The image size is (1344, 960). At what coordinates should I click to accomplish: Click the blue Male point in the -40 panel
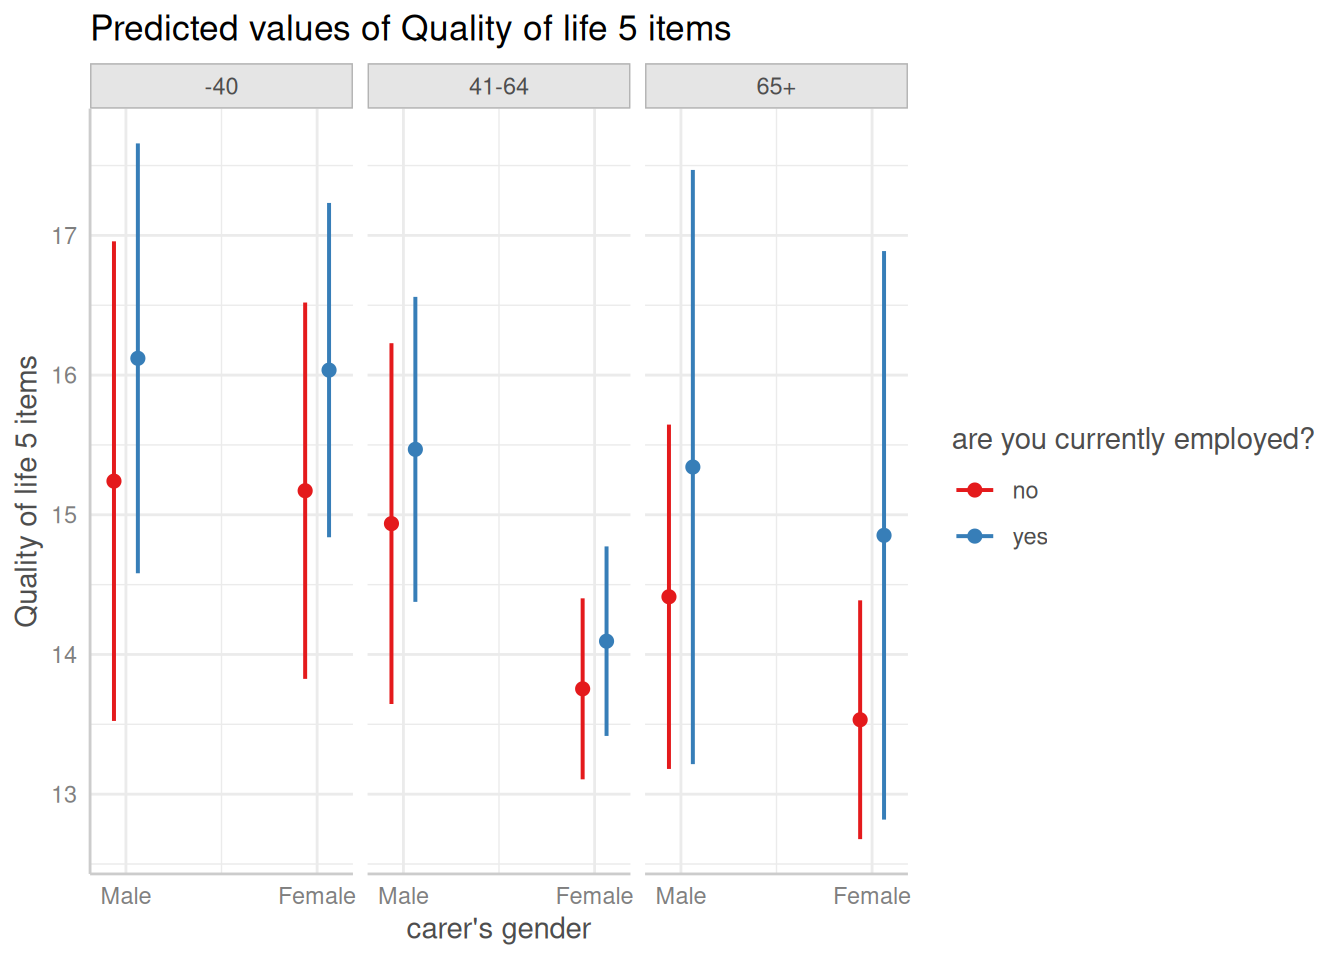pyautogui.click(x=138, y=359)
